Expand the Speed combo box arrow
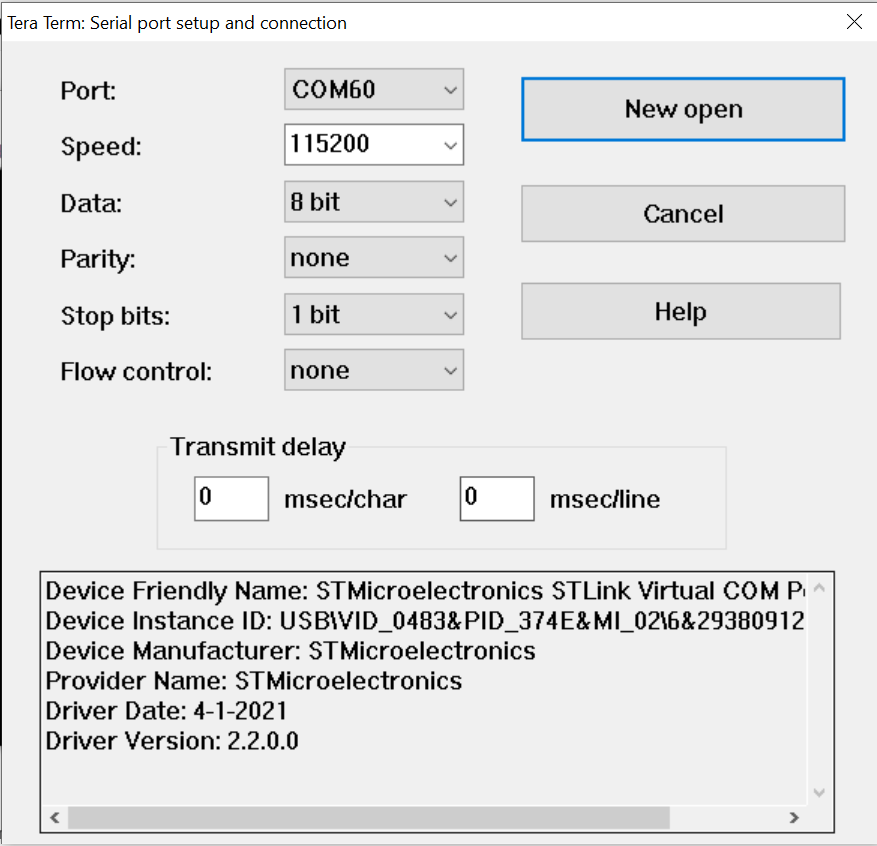Image resolution: width=877 pixels, height=846 pixels. tap(449, 146)
